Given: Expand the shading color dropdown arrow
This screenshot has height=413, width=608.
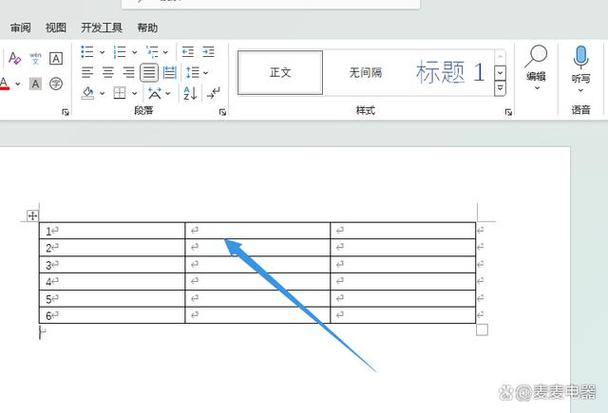Looking at the screenshot, I should [102, 93].
